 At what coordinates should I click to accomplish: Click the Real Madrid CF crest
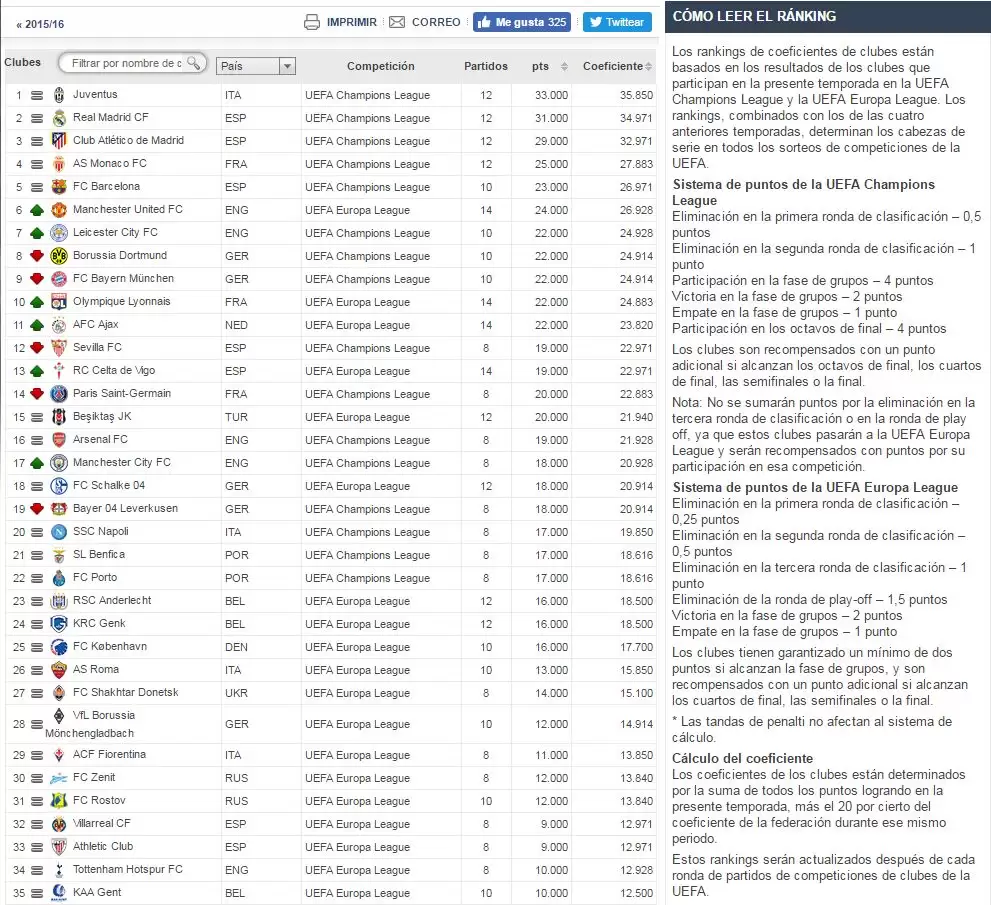pos(59,118)
